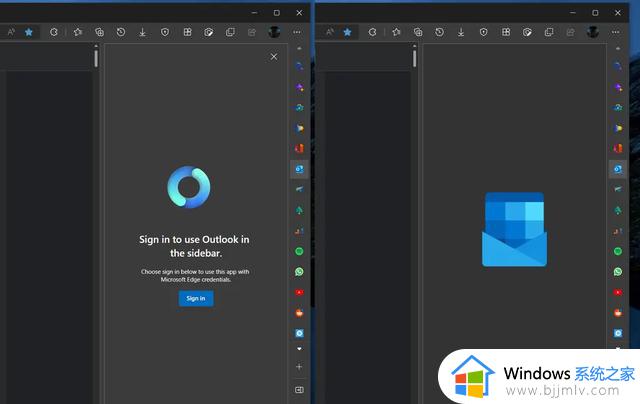The height and width of the screenshot is (404, 640).
Task: Click four-squares grid icon in right window toolbar
Action: point(506,32)
